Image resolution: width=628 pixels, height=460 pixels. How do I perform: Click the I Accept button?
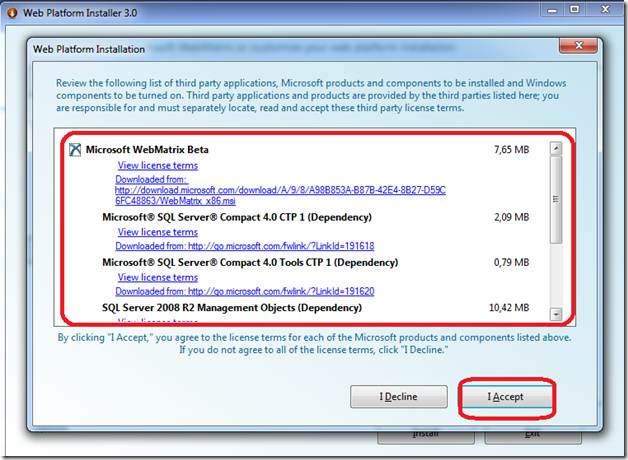(507, 397)
